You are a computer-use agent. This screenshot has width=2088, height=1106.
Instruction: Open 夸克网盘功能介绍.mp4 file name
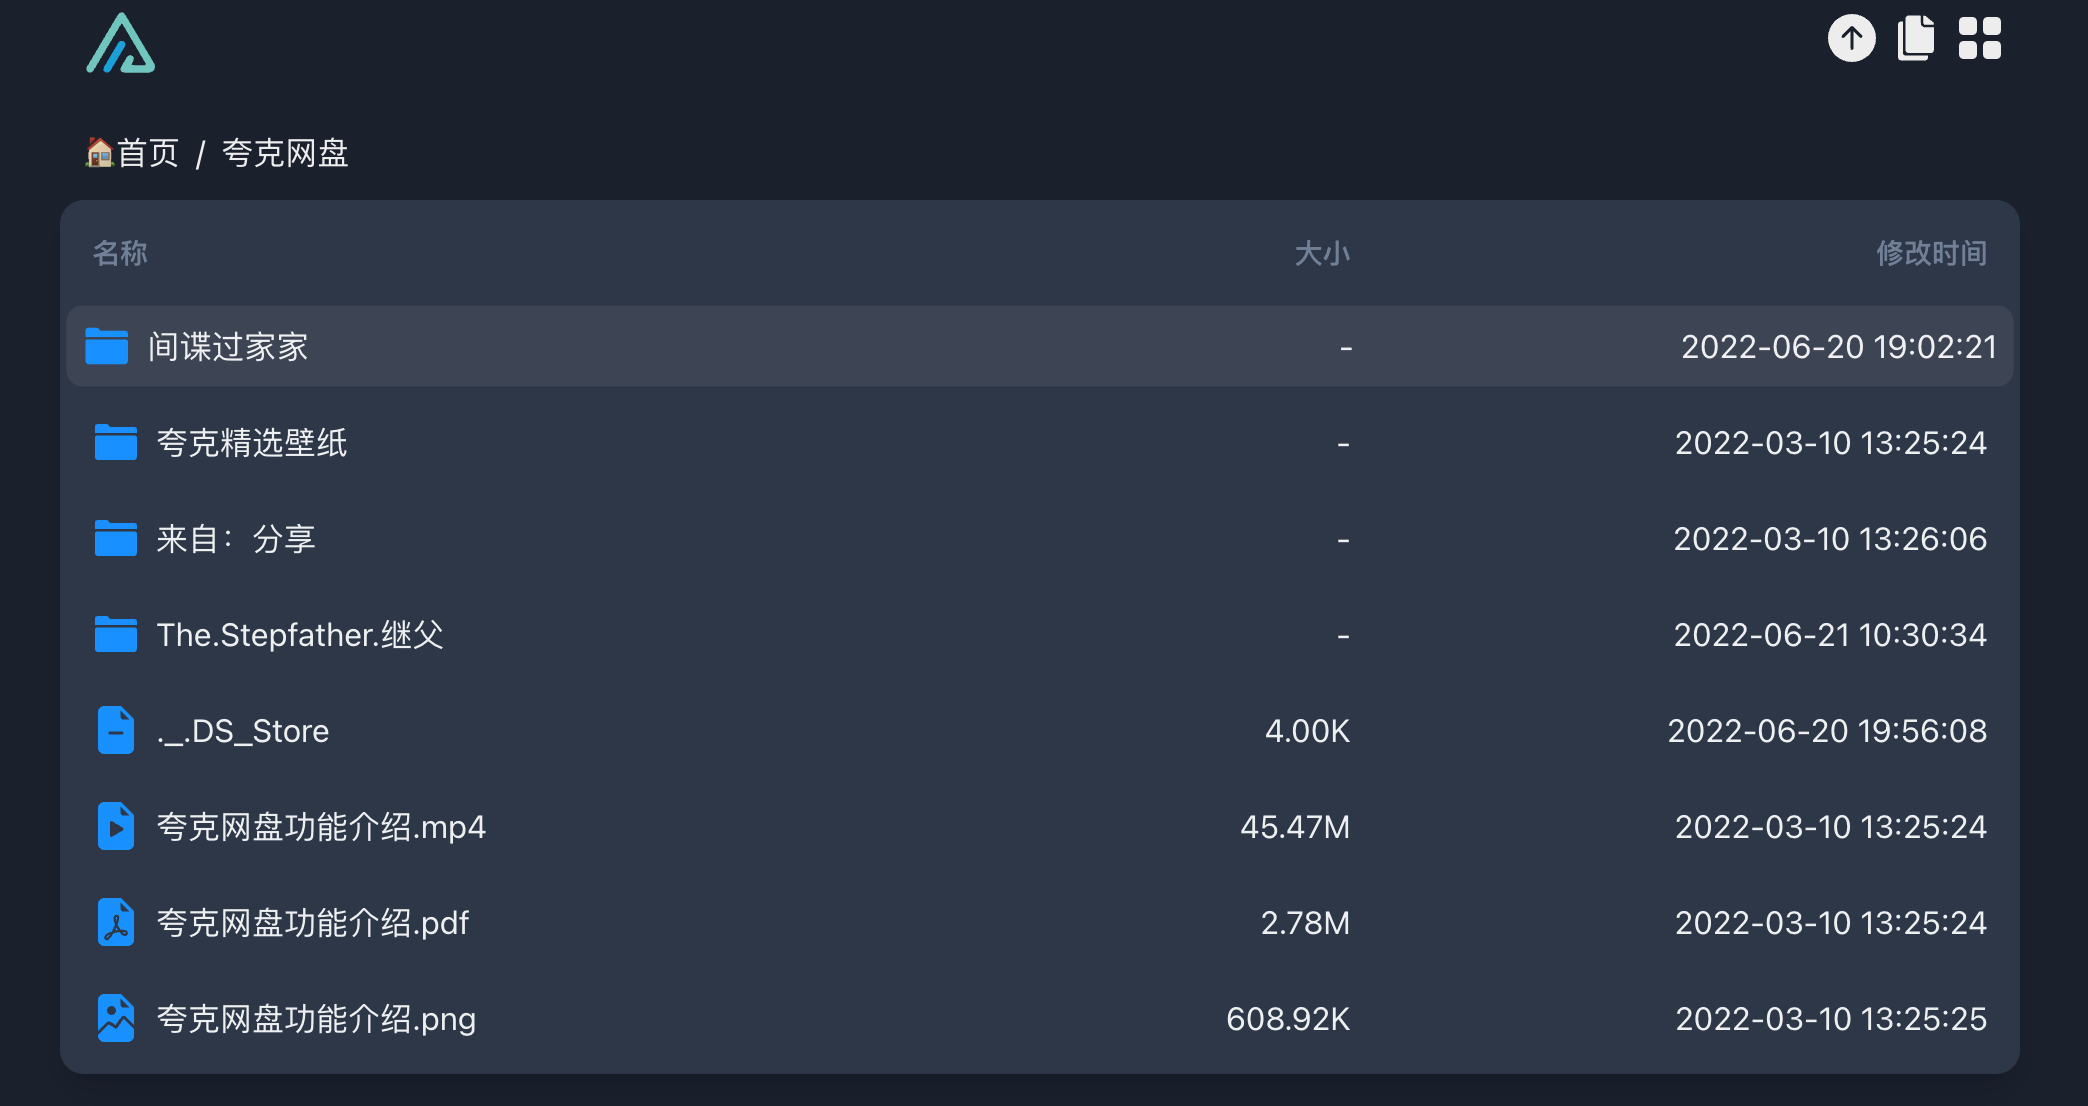click(x=321, y=827)
